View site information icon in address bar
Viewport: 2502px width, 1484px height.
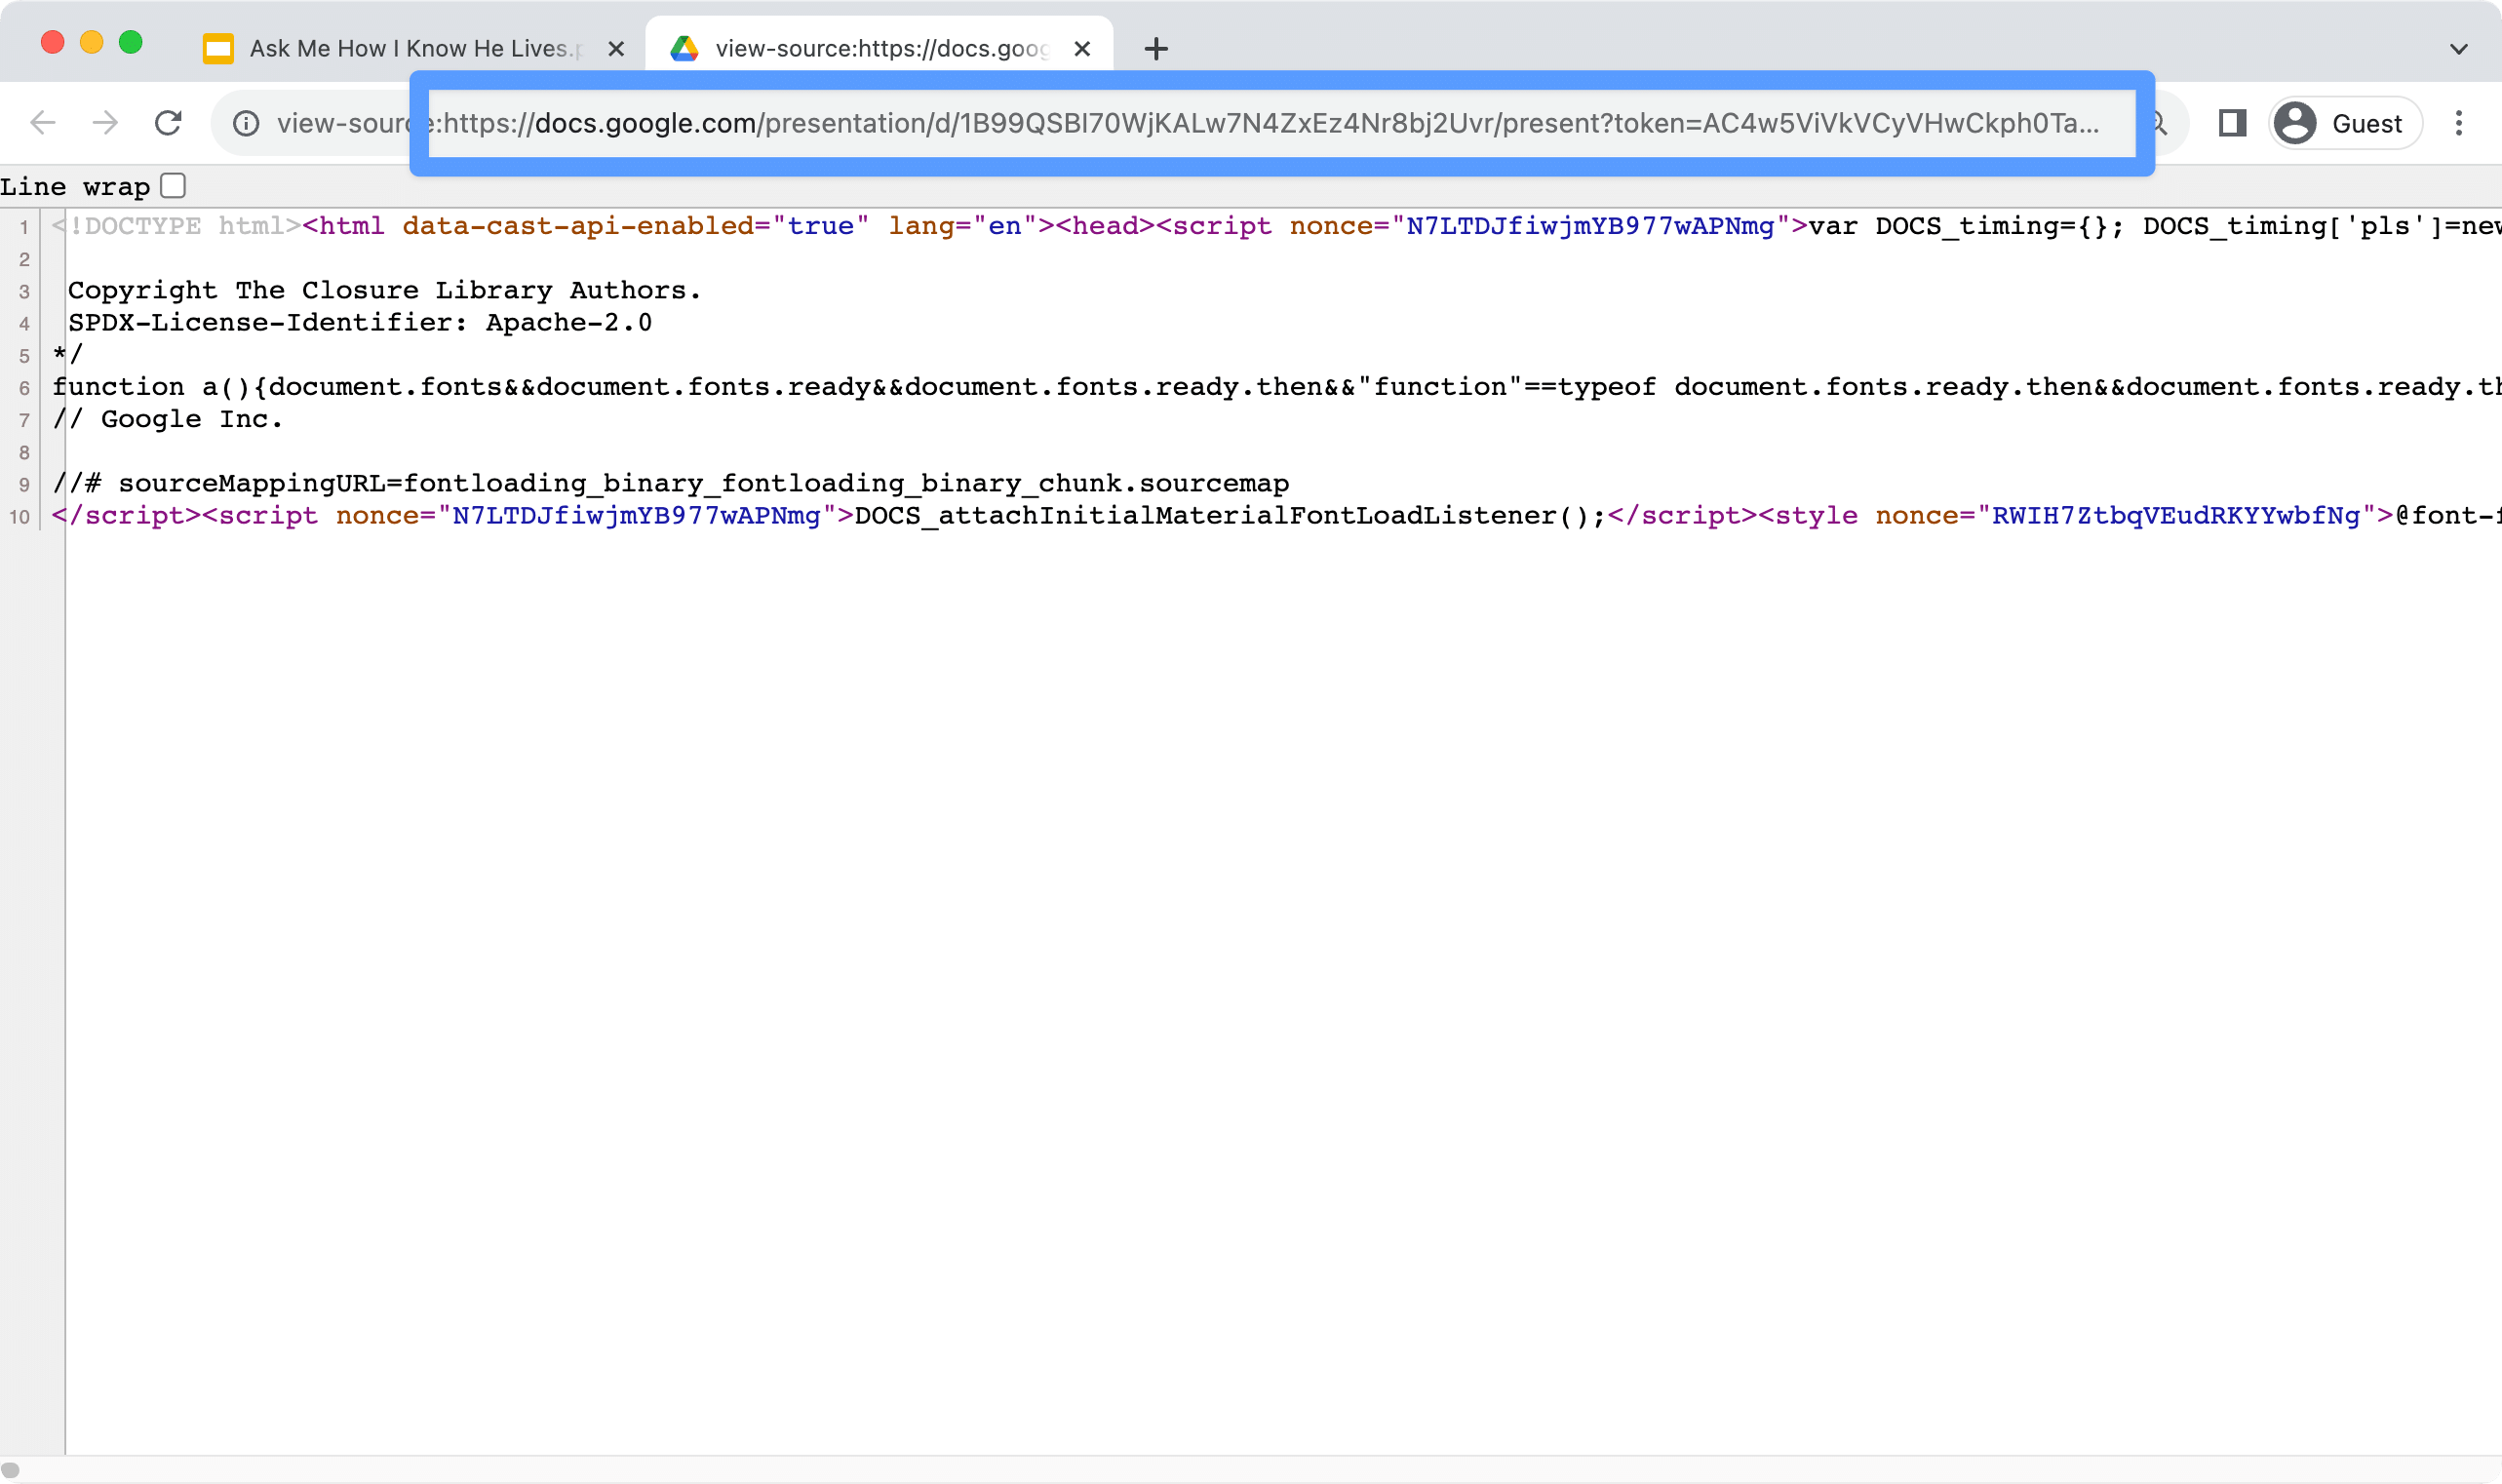click(x=246, y=123)
